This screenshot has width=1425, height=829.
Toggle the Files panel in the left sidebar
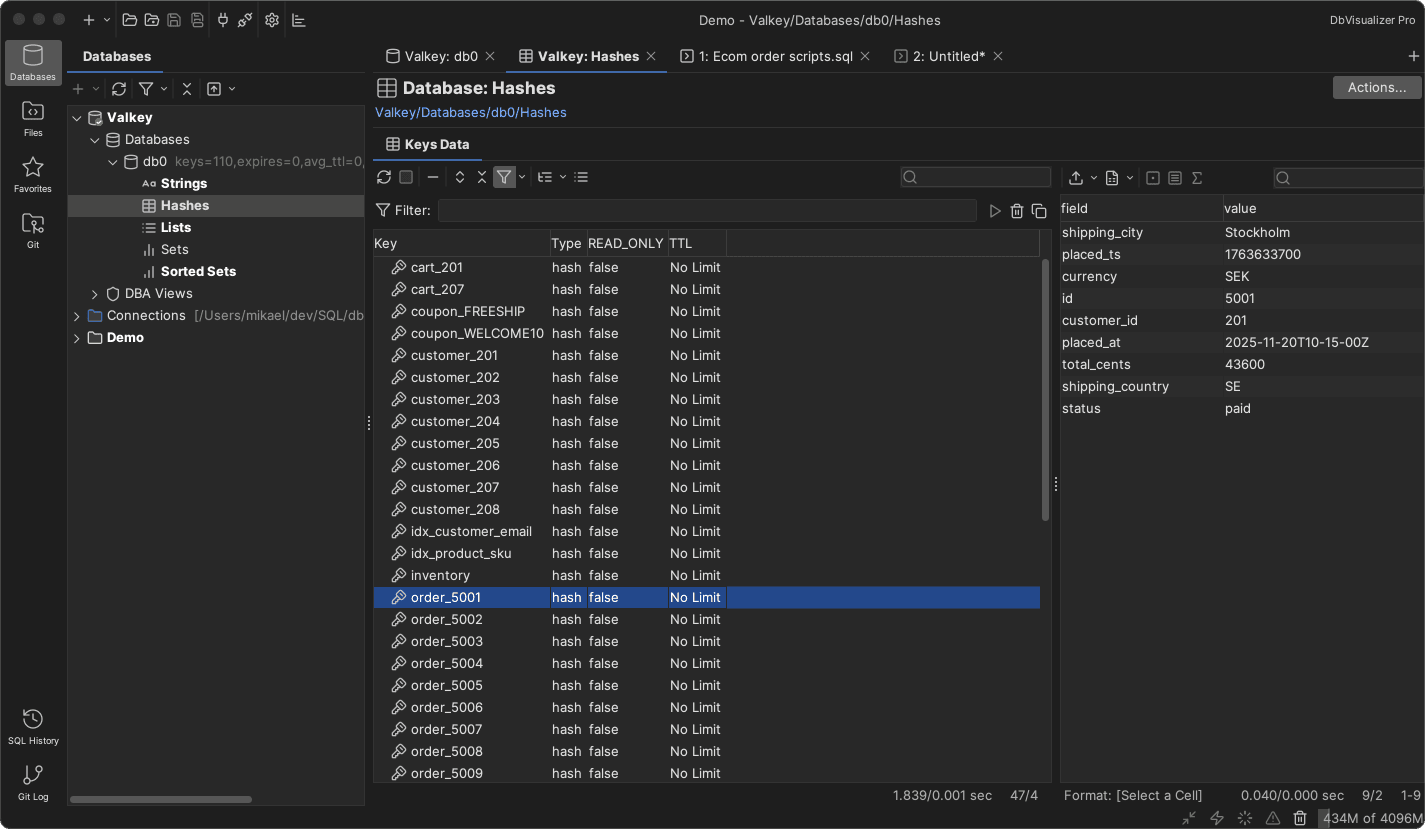(x=33, y=118)
